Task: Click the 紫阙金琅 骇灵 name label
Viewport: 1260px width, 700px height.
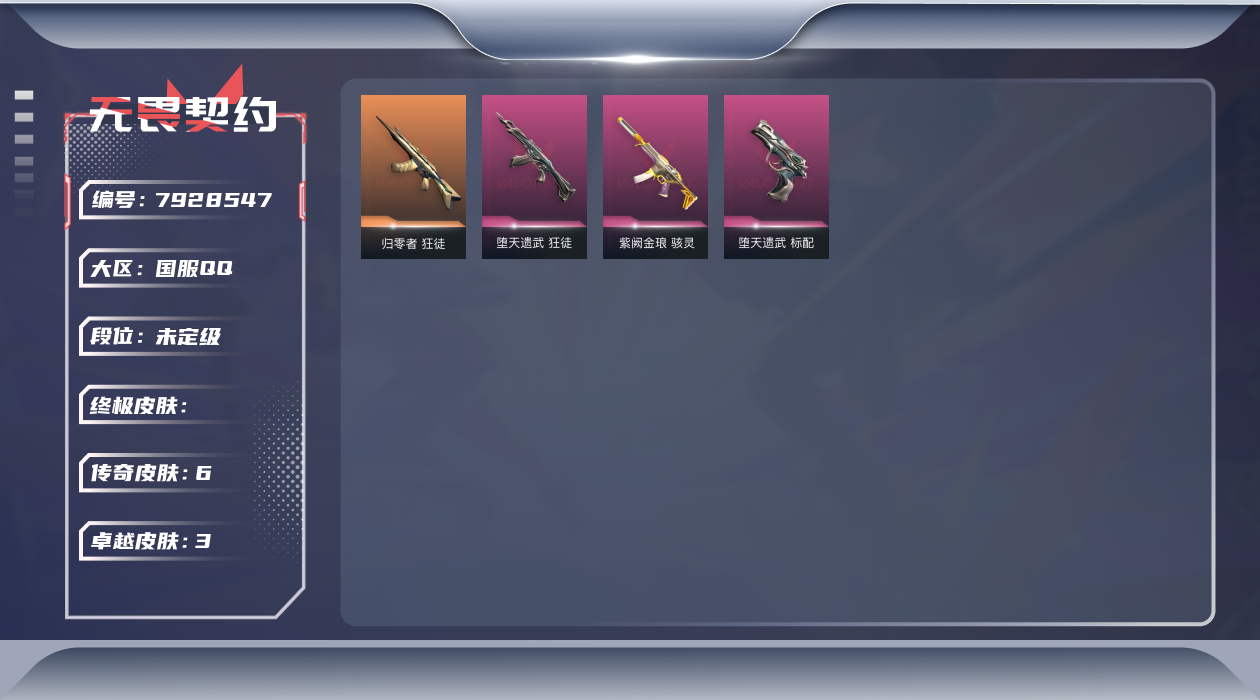Action: pyautogui.click(x=656, y=243)
